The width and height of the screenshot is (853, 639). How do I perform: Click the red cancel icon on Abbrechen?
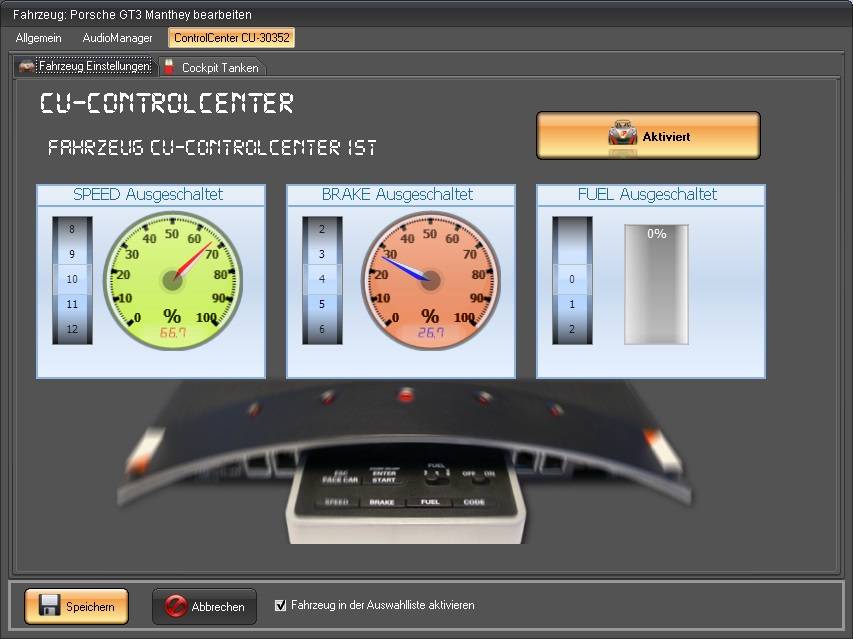[x=176, y=606]
